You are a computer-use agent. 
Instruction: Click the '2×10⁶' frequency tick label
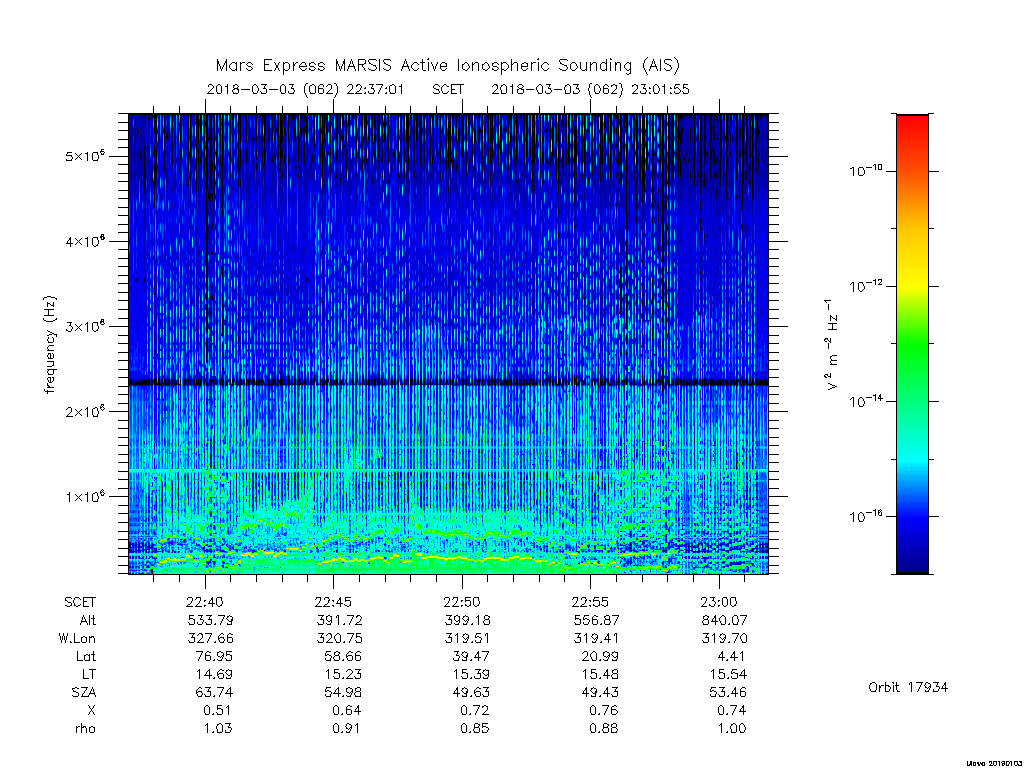tap(84, 411)
